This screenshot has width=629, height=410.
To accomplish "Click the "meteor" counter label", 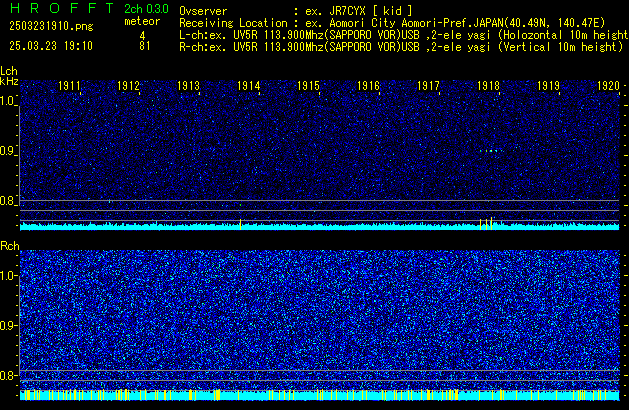I will point(142,21).
